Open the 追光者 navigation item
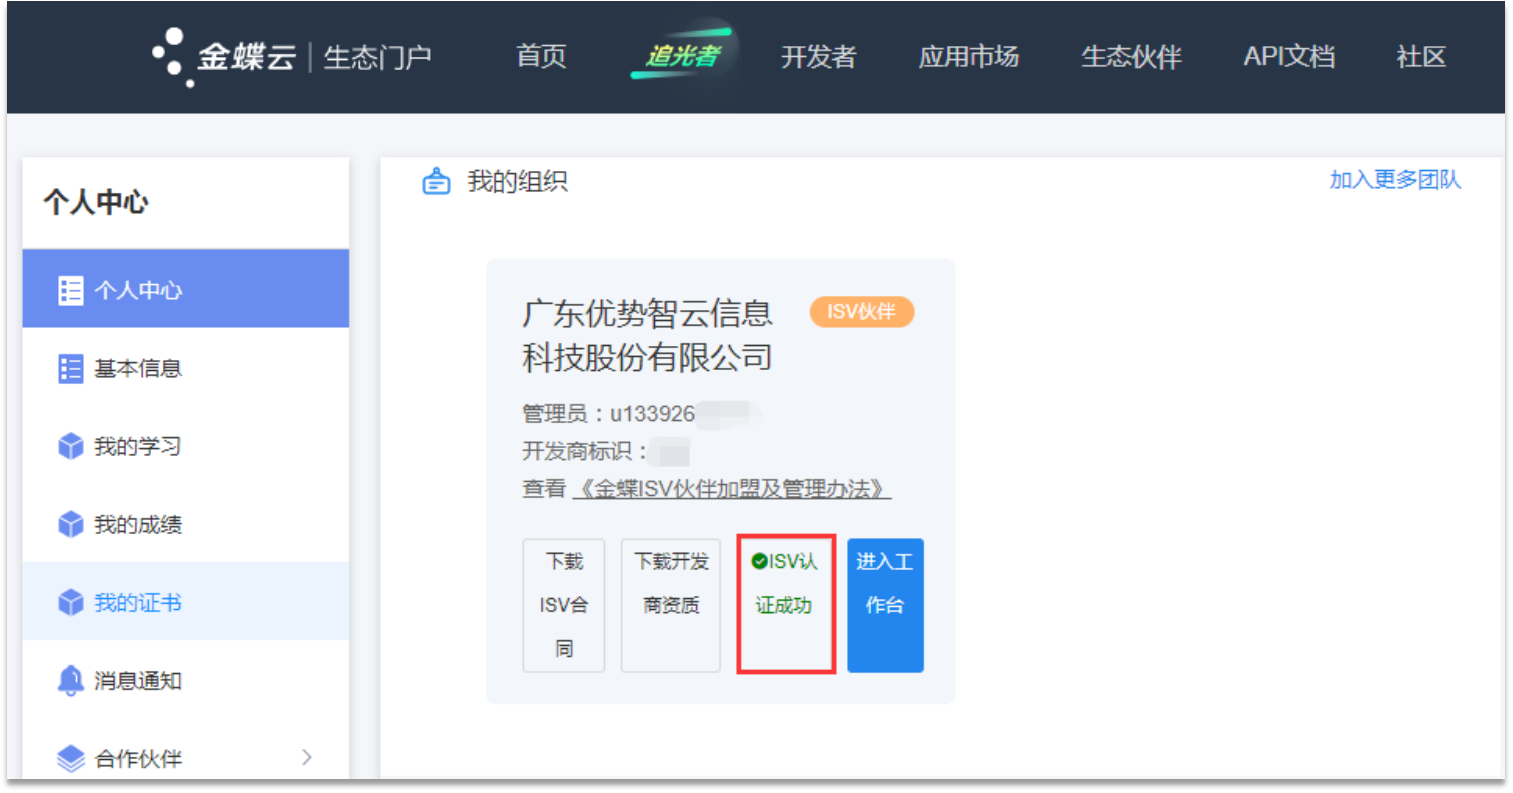The image size is (1513, 793). point(682,54)
